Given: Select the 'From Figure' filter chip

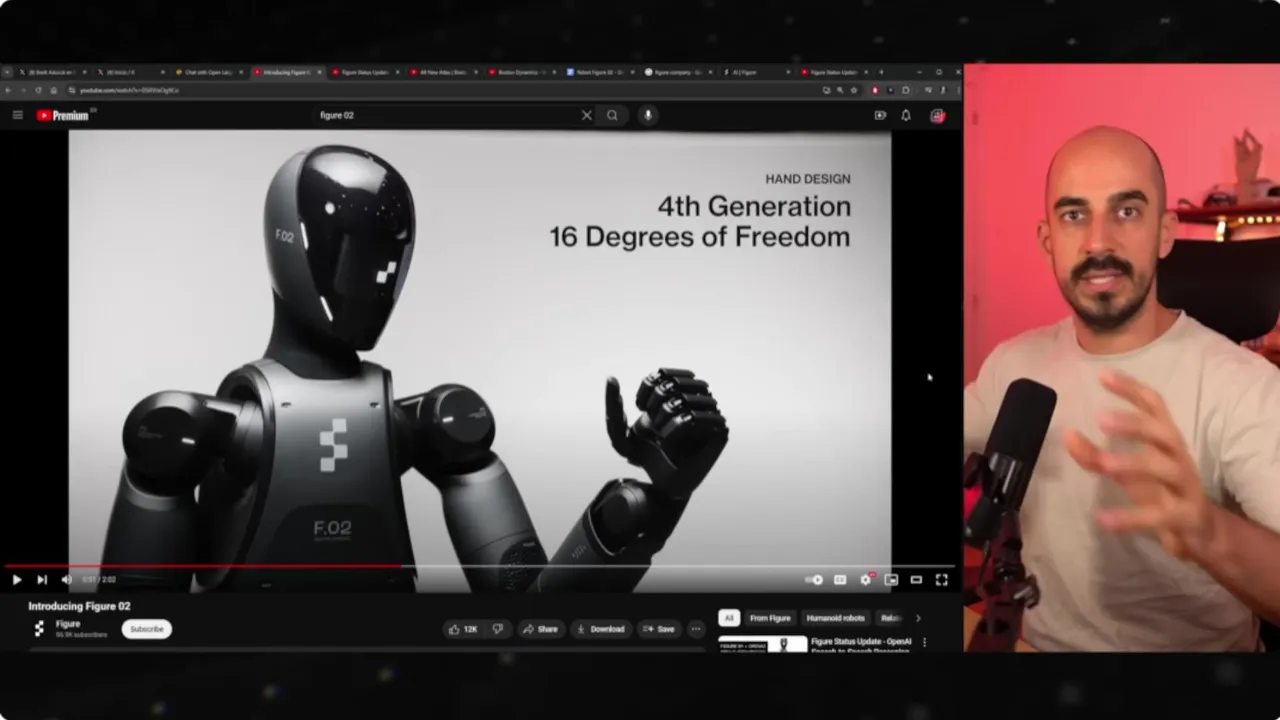Looking at the screenshot, I should pos(770,618).
